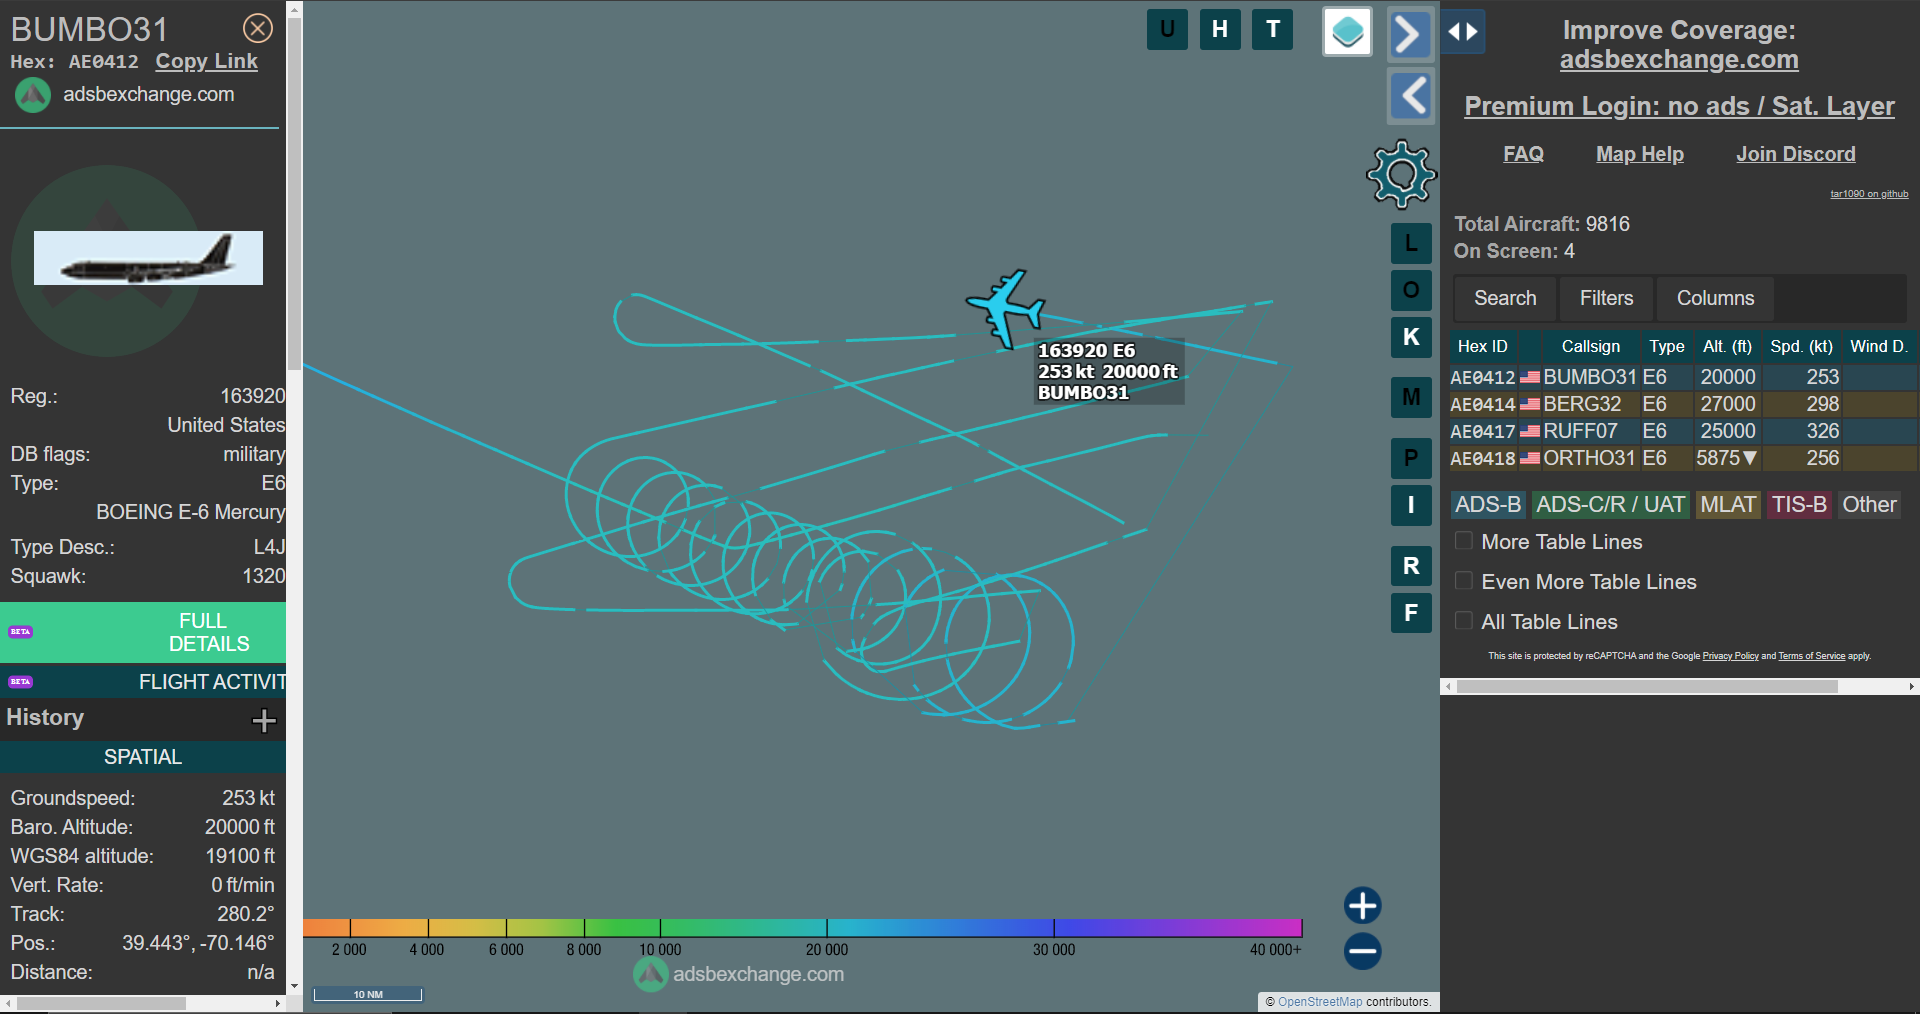Open the settings gear
Image resolution: width=1920 pixels, height=1014 pixels.
[x=1402, y=174]
